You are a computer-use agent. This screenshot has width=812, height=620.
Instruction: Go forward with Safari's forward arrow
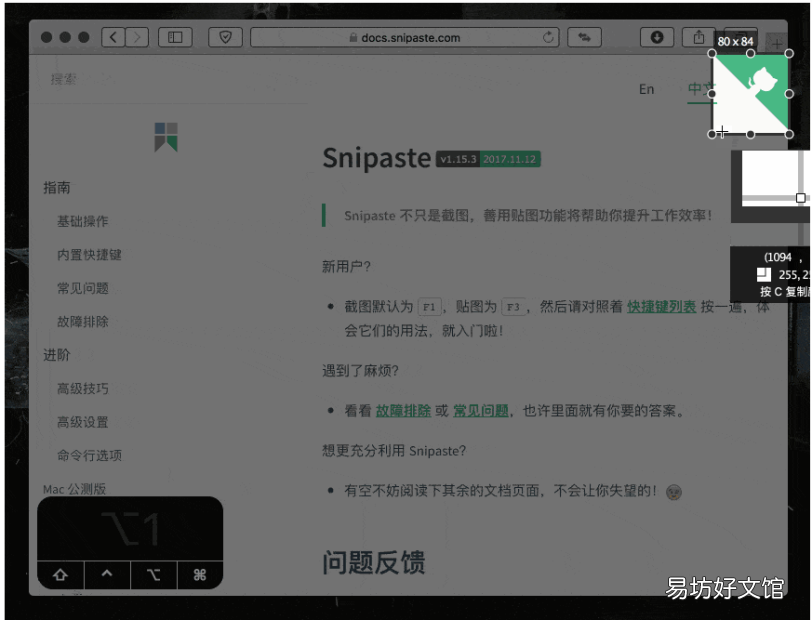137,37
